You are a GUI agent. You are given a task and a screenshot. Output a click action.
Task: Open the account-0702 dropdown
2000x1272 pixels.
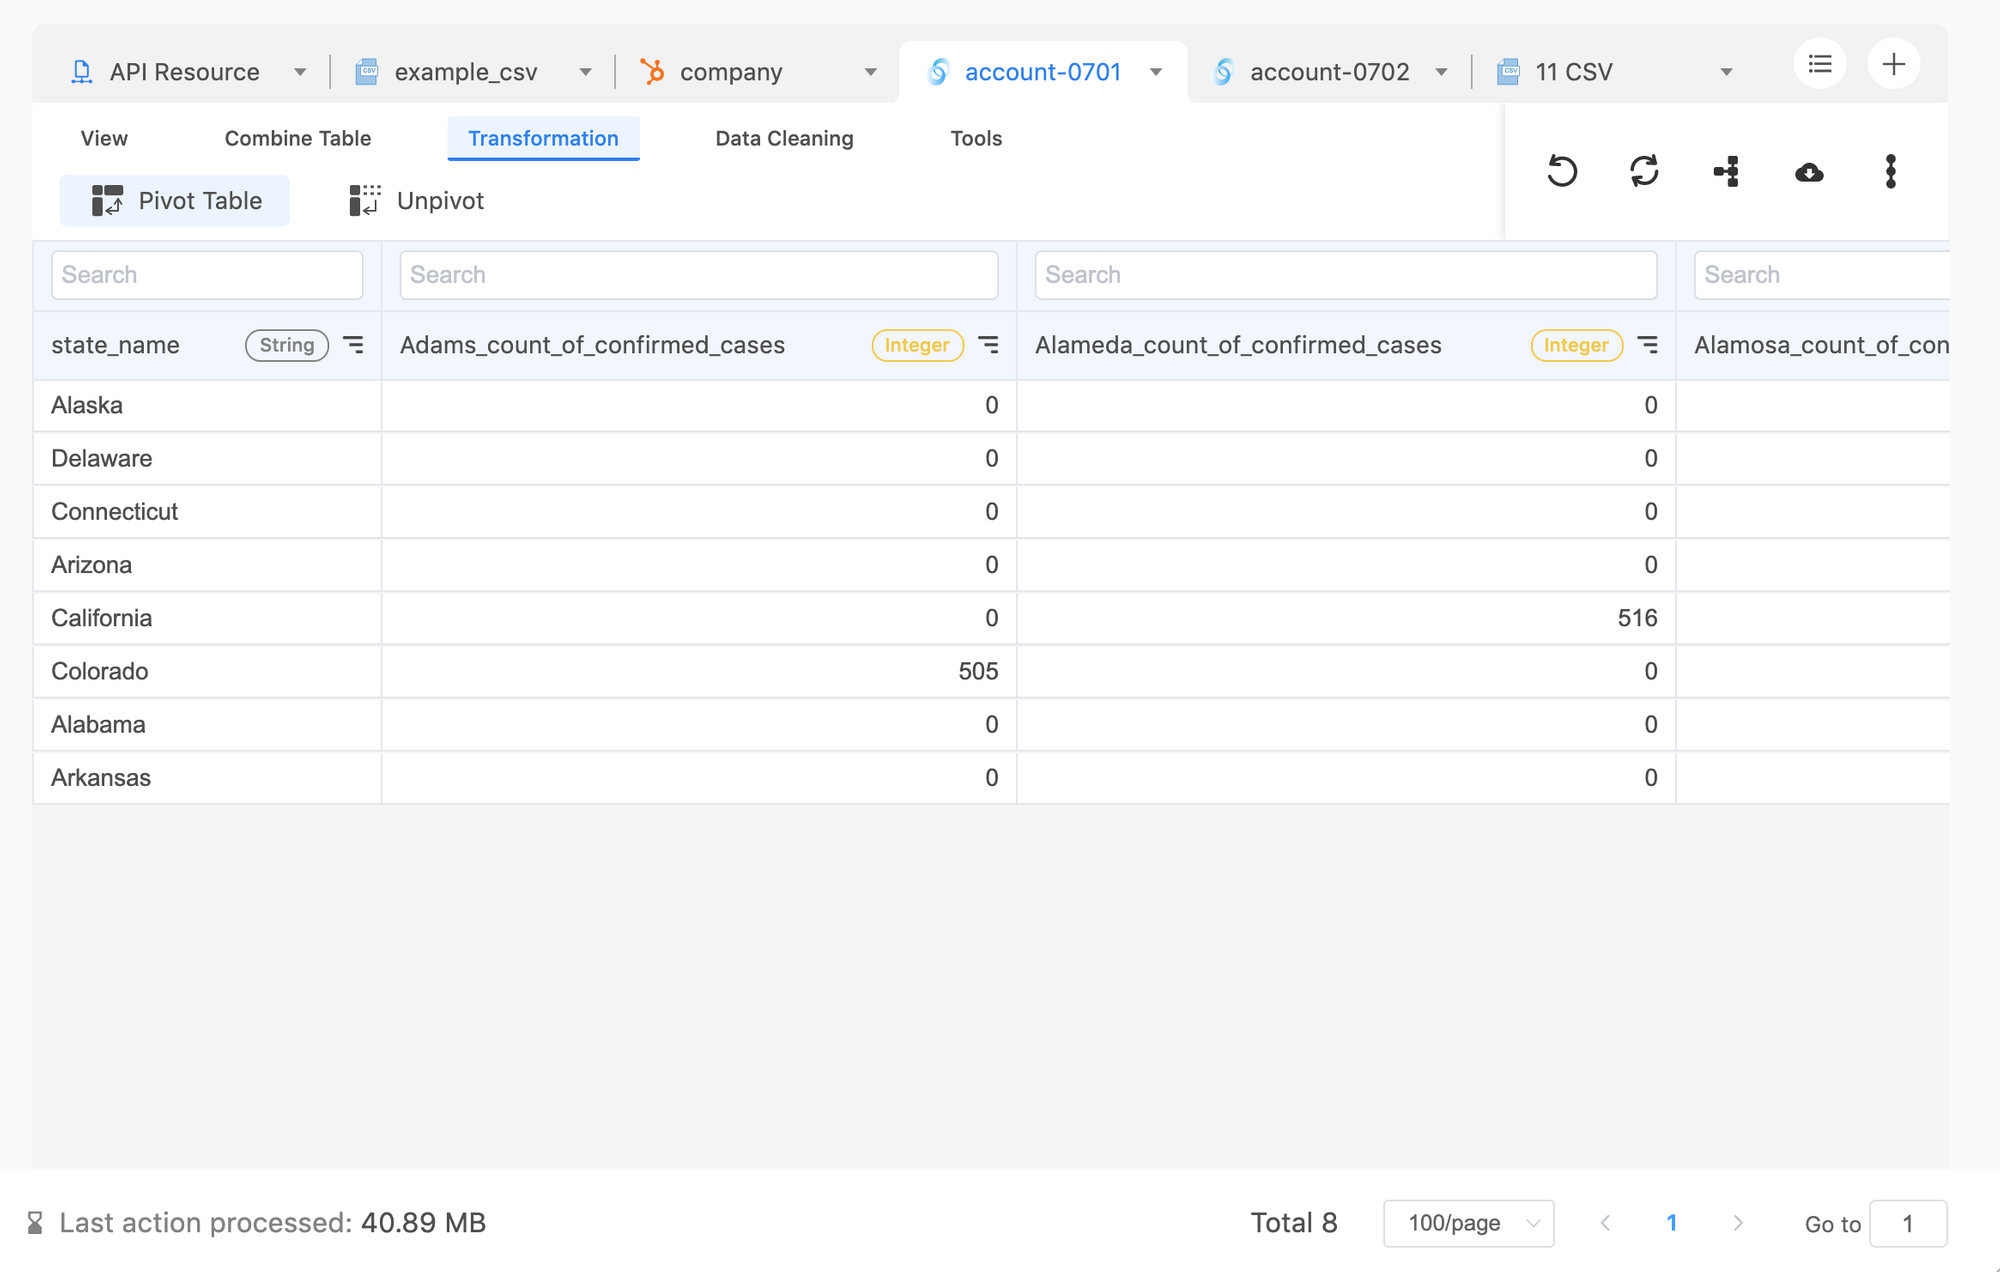pyautogui.click(x=1441, y=71)
